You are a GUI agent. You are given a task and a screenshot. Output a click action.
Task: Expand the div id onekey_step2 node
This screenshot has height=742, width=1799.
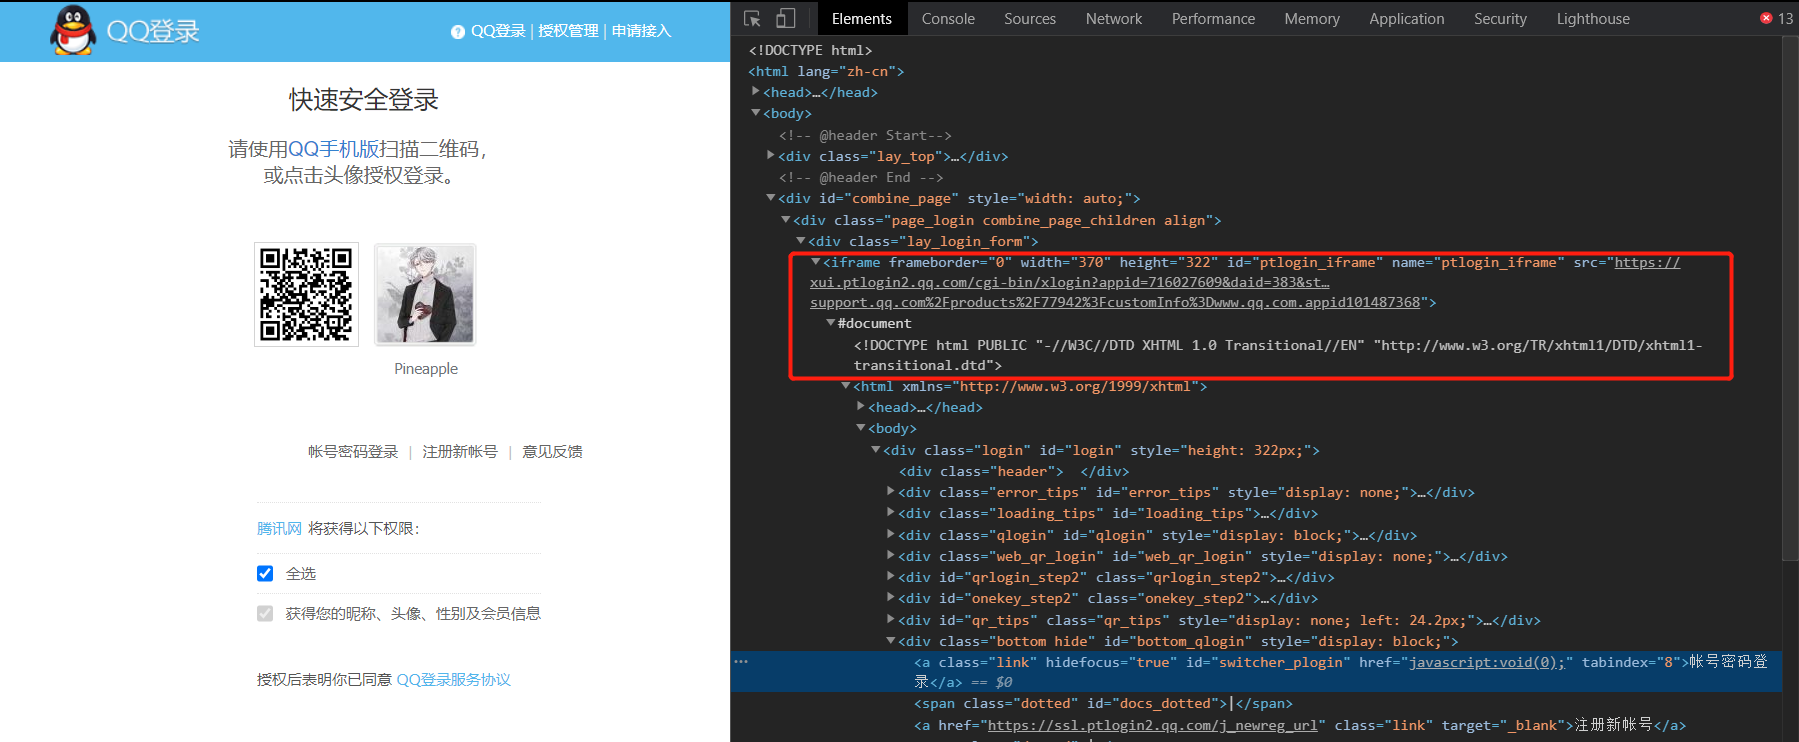[x=891, y=597]
